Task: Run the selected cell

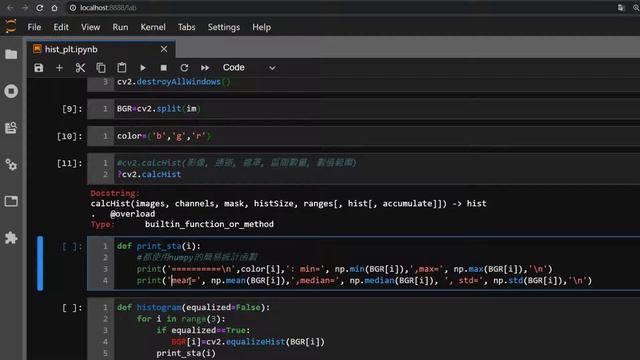Action: (x=142, y=68)
